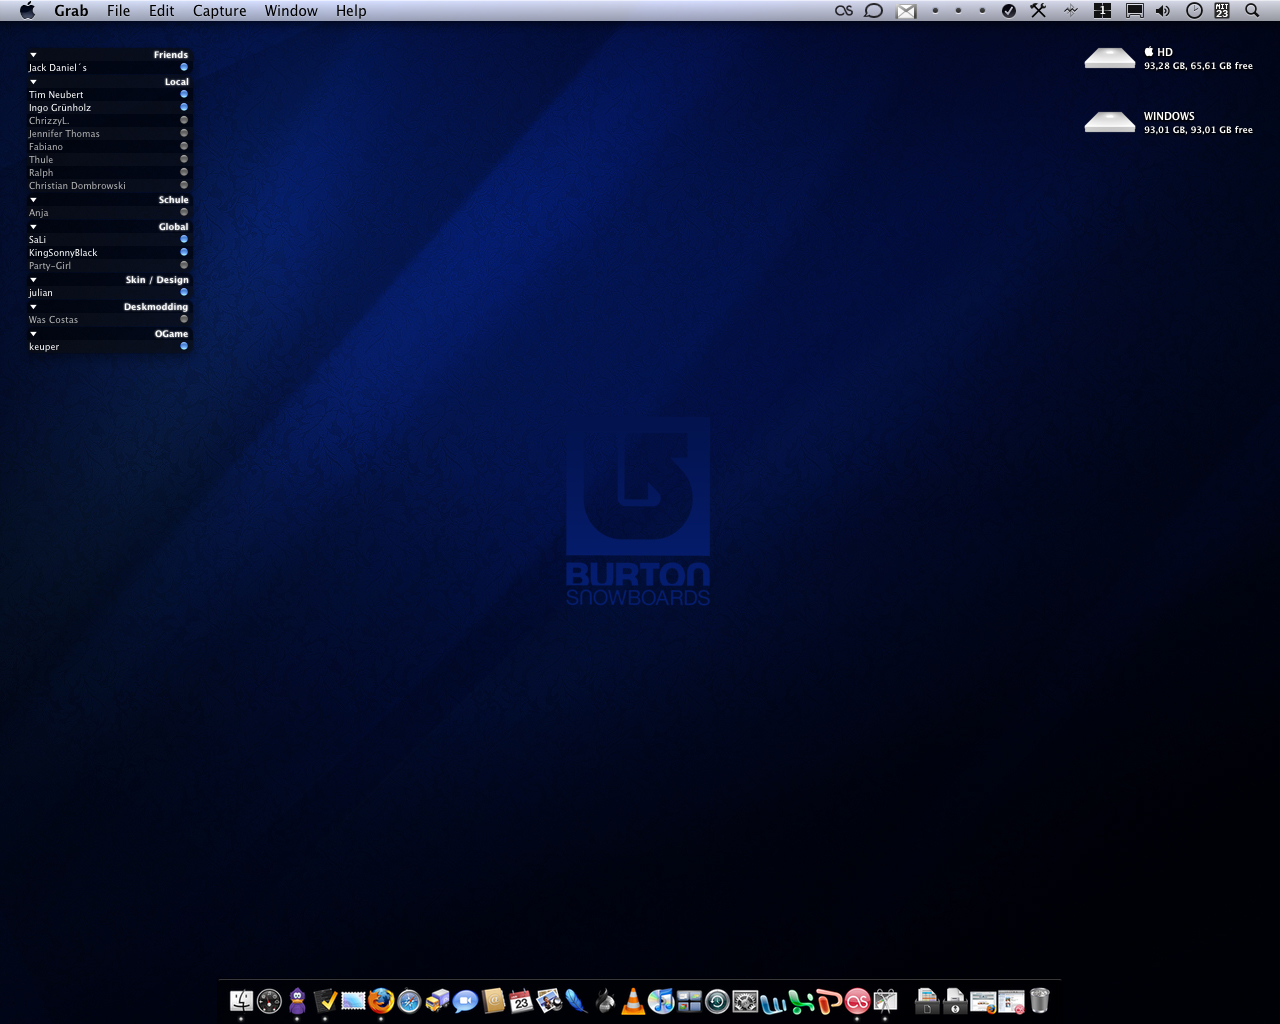Open the Apple menu
The image size is (1280, 1024).
(x=27, y=11)
